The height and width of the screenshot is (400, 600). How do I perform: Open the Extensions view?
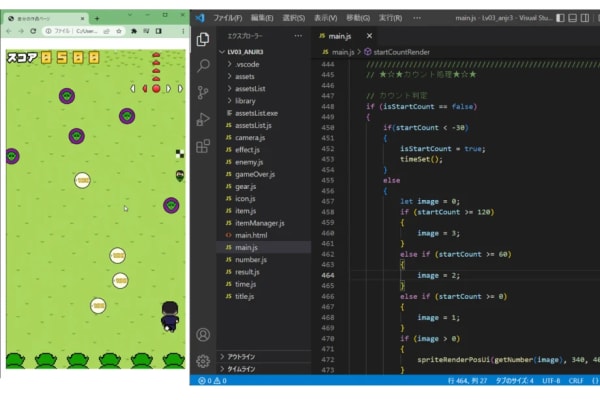pos(203,146)
